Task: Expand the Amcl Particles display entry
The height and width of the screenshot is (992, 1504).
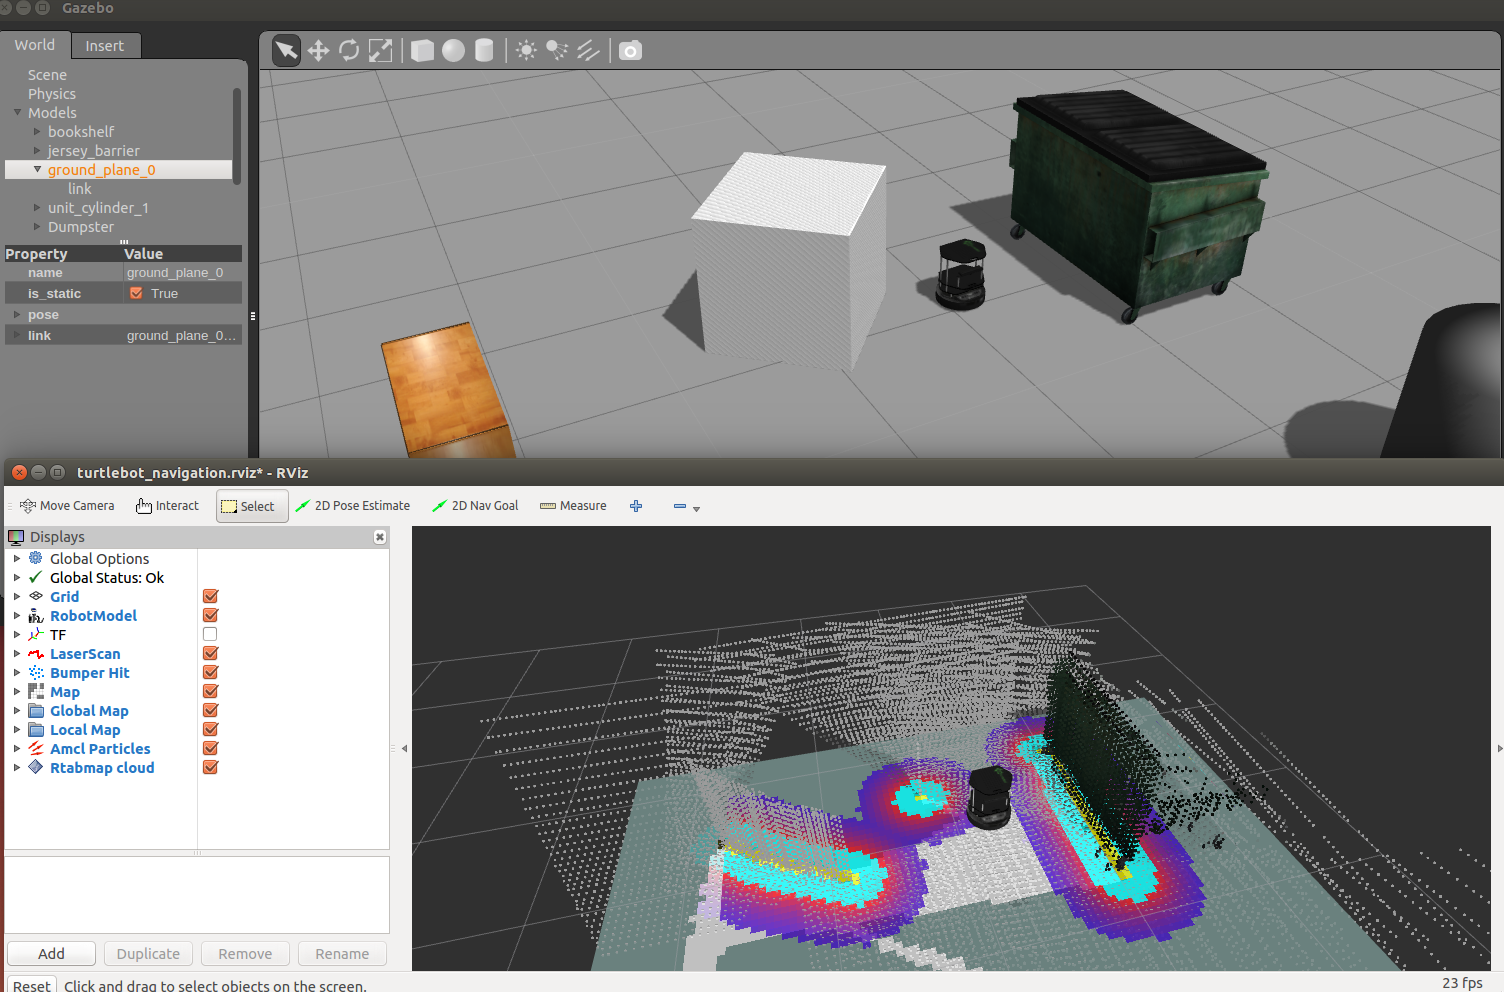Action: pyautogui.click(x=17, y=748)
